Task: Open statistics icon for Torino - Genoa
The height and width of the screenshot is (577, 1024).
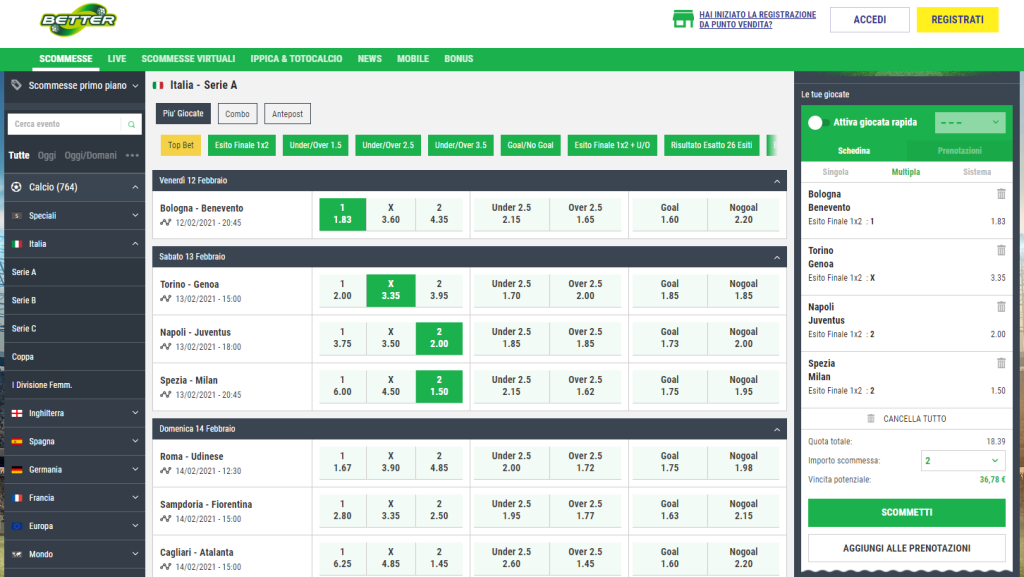Action: pyautogui.click(x=166, y=299)
